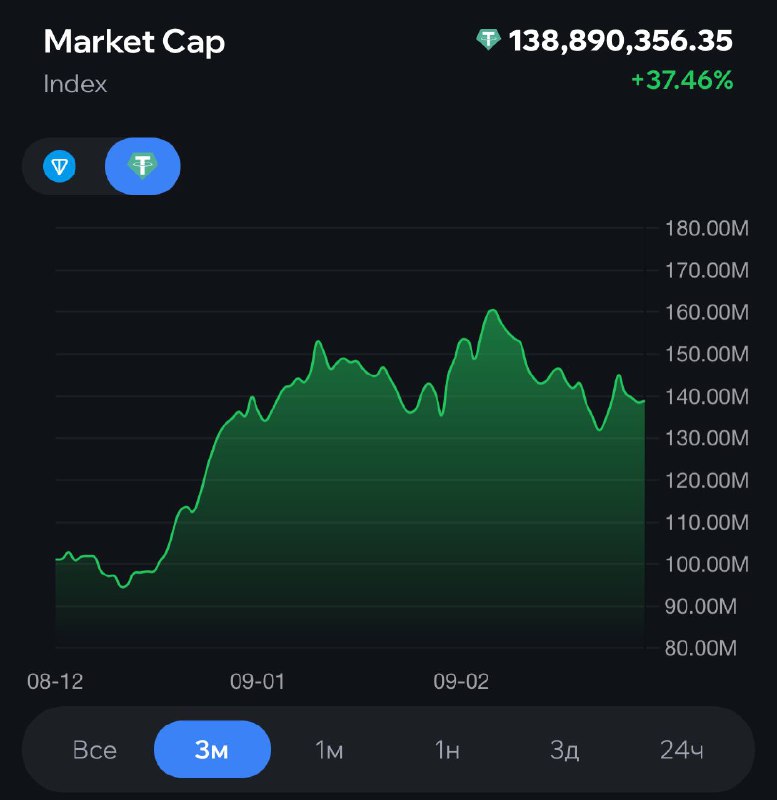This screenshot has height=800, width=777.
Task: Click the 08-12 date marker
Action: tap(54, 682)
